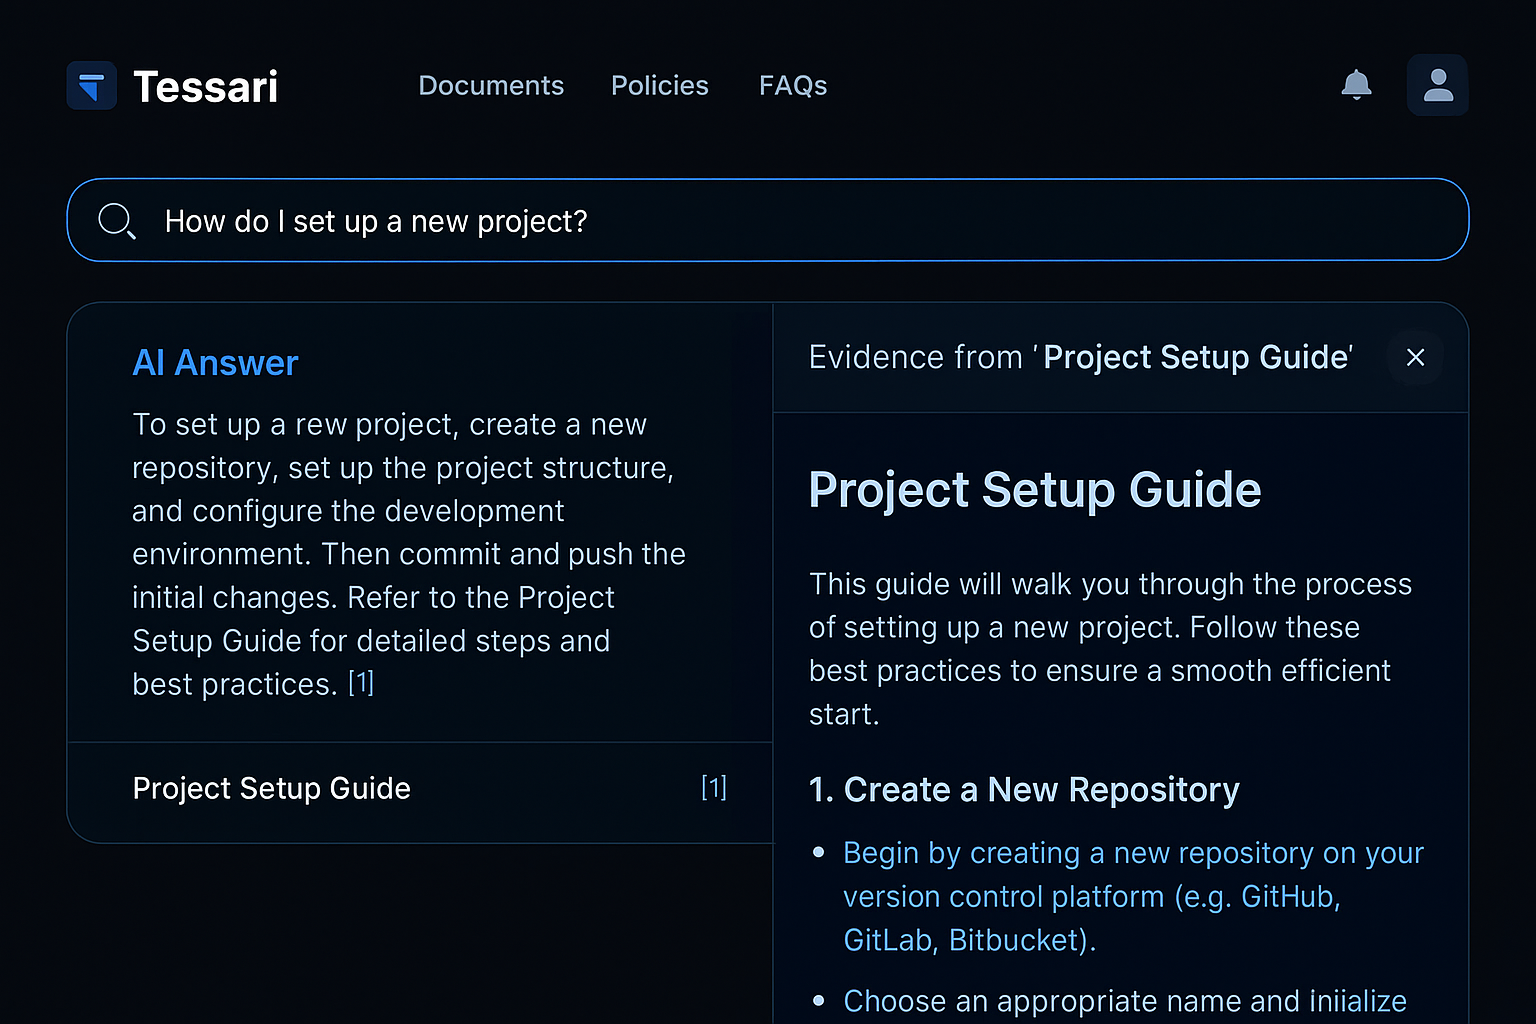Navigate to FAQs
The height and width of the screenshot is (1024, 1536).
pyautogui.click(x=793, y=86)
